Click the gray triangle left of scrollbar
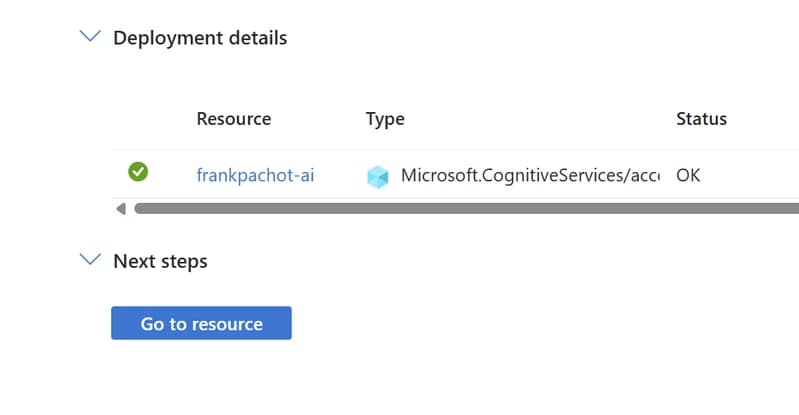The image size is (799, 415). pyautogui.click(x=121, y=209)
